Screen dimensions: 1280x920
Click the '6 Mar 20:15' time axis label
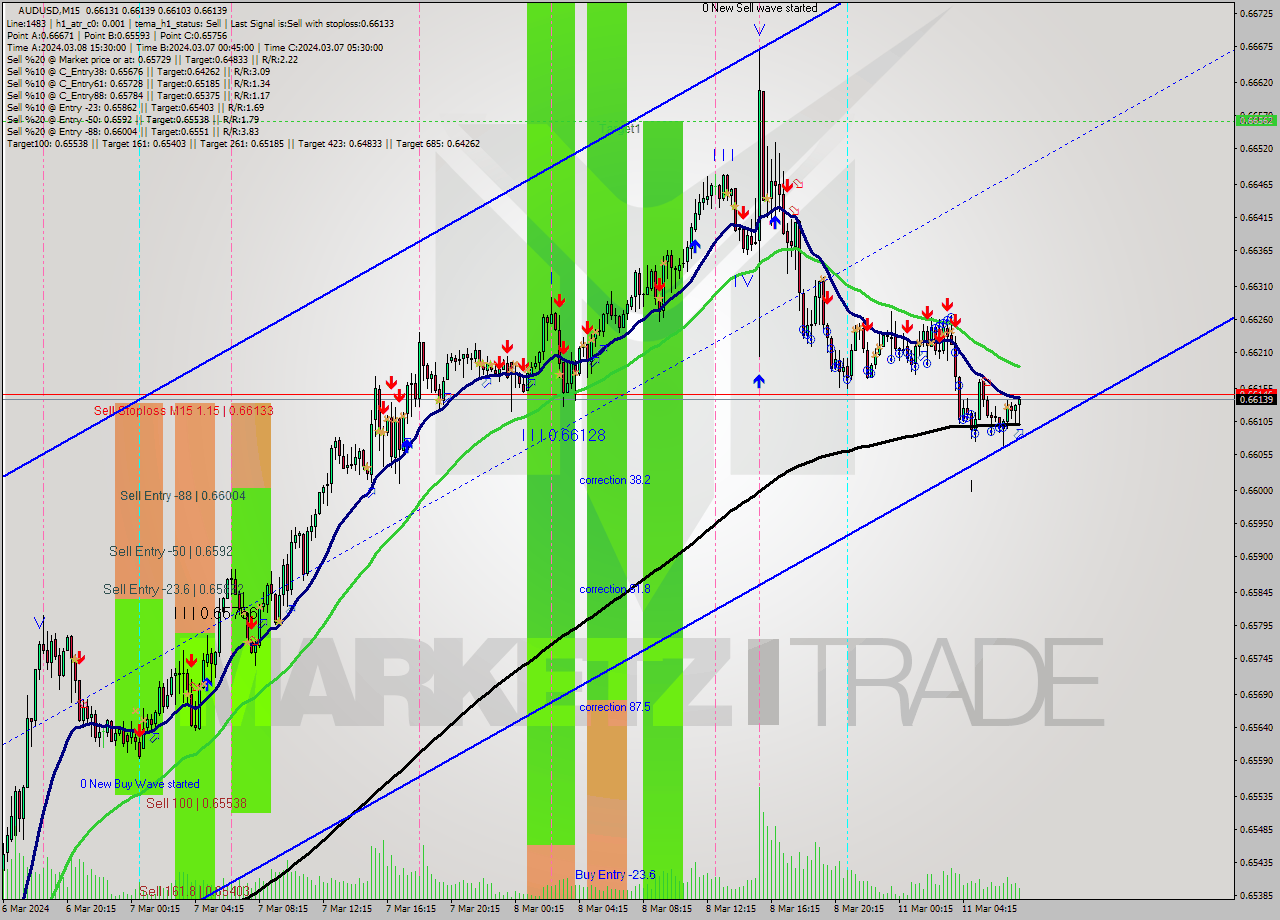[x=90, y=909]
